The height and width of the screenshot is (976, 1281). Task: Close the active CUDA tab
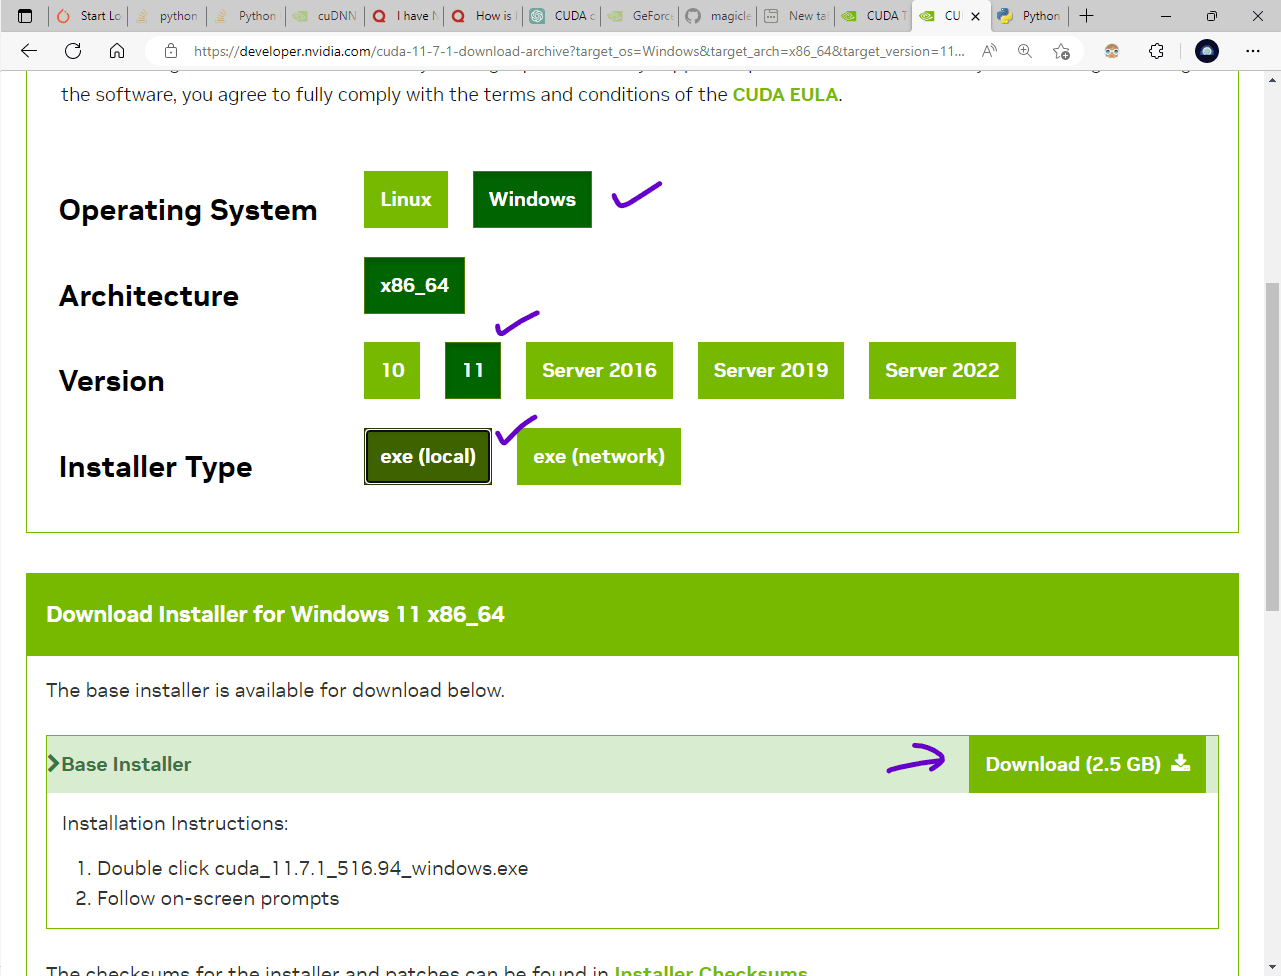click(976, 16)
